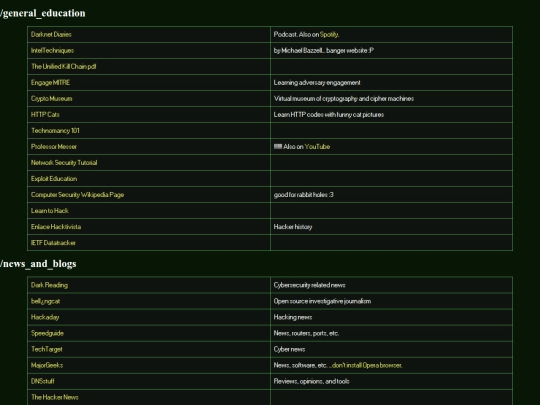Visit the IntelTechniques link
The image size is (540, 405).
pos(52,51)
